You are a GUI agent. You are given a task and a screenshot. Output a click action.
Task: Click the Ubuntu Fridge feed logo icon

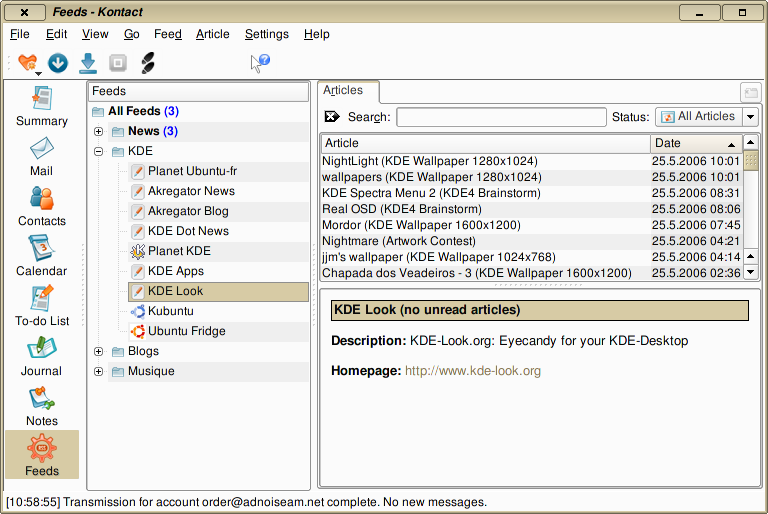click(138, 331)
